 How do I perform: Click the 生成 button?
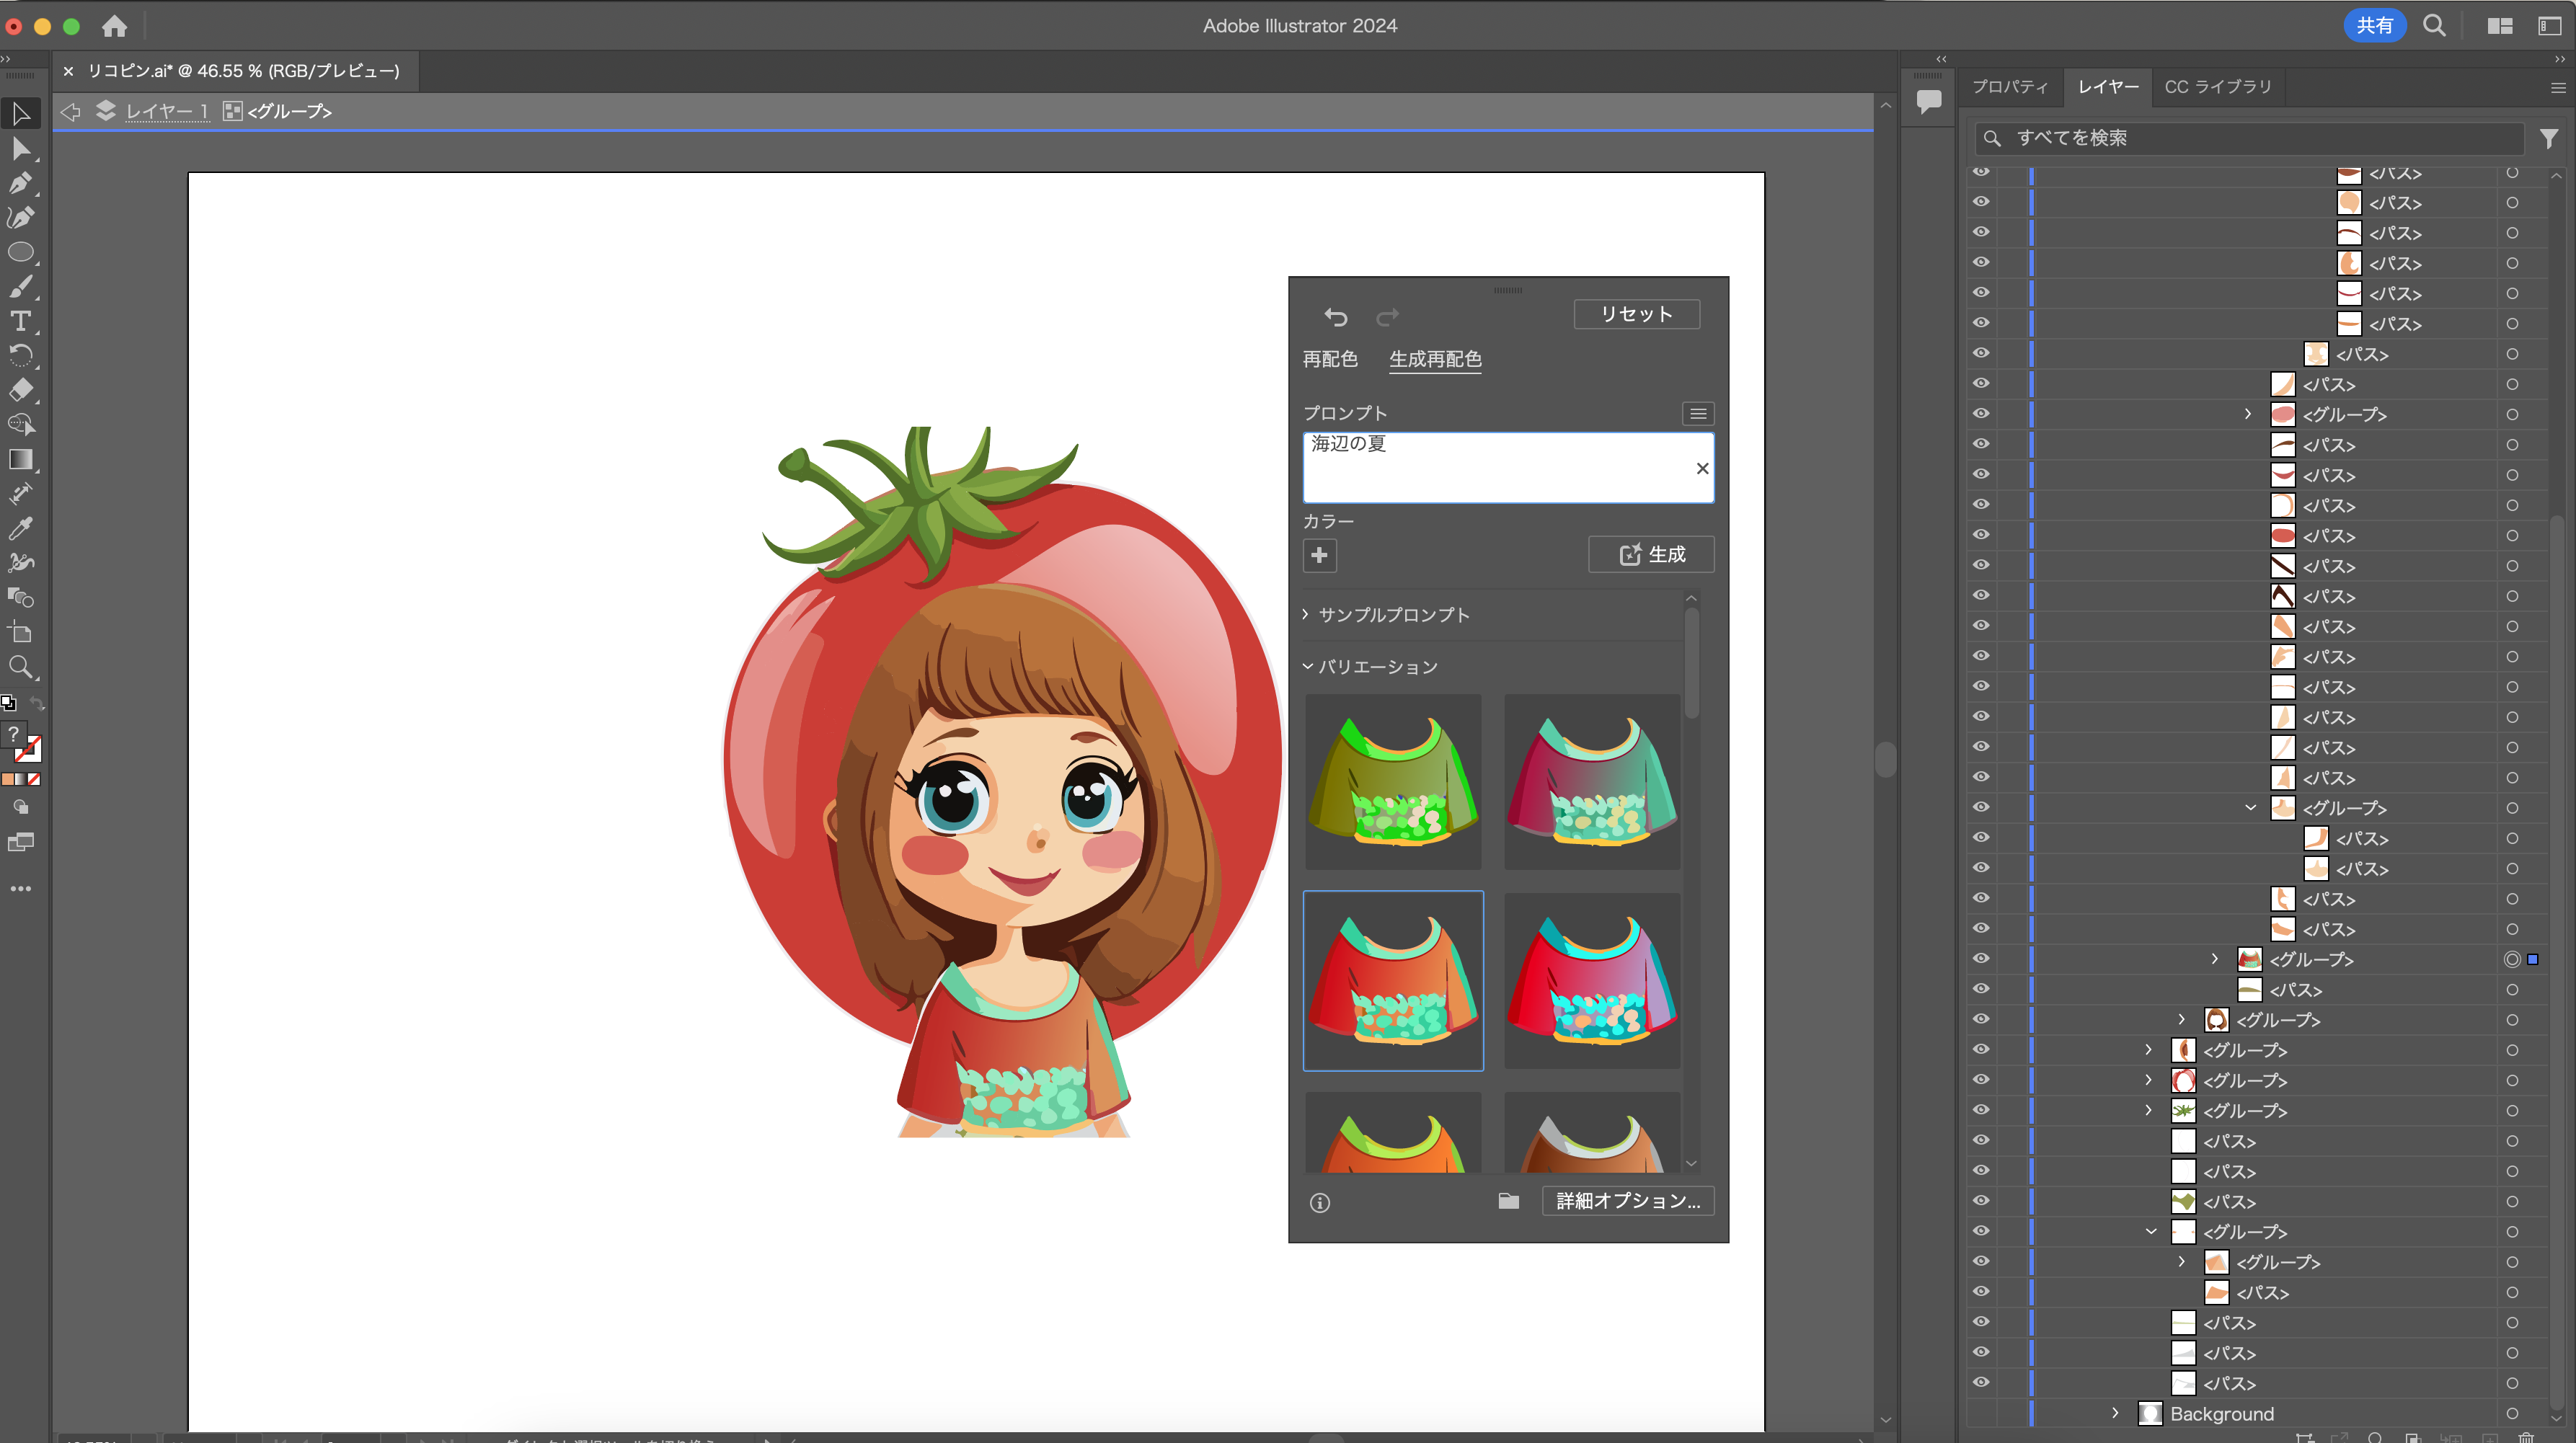tap(1651, 554)
